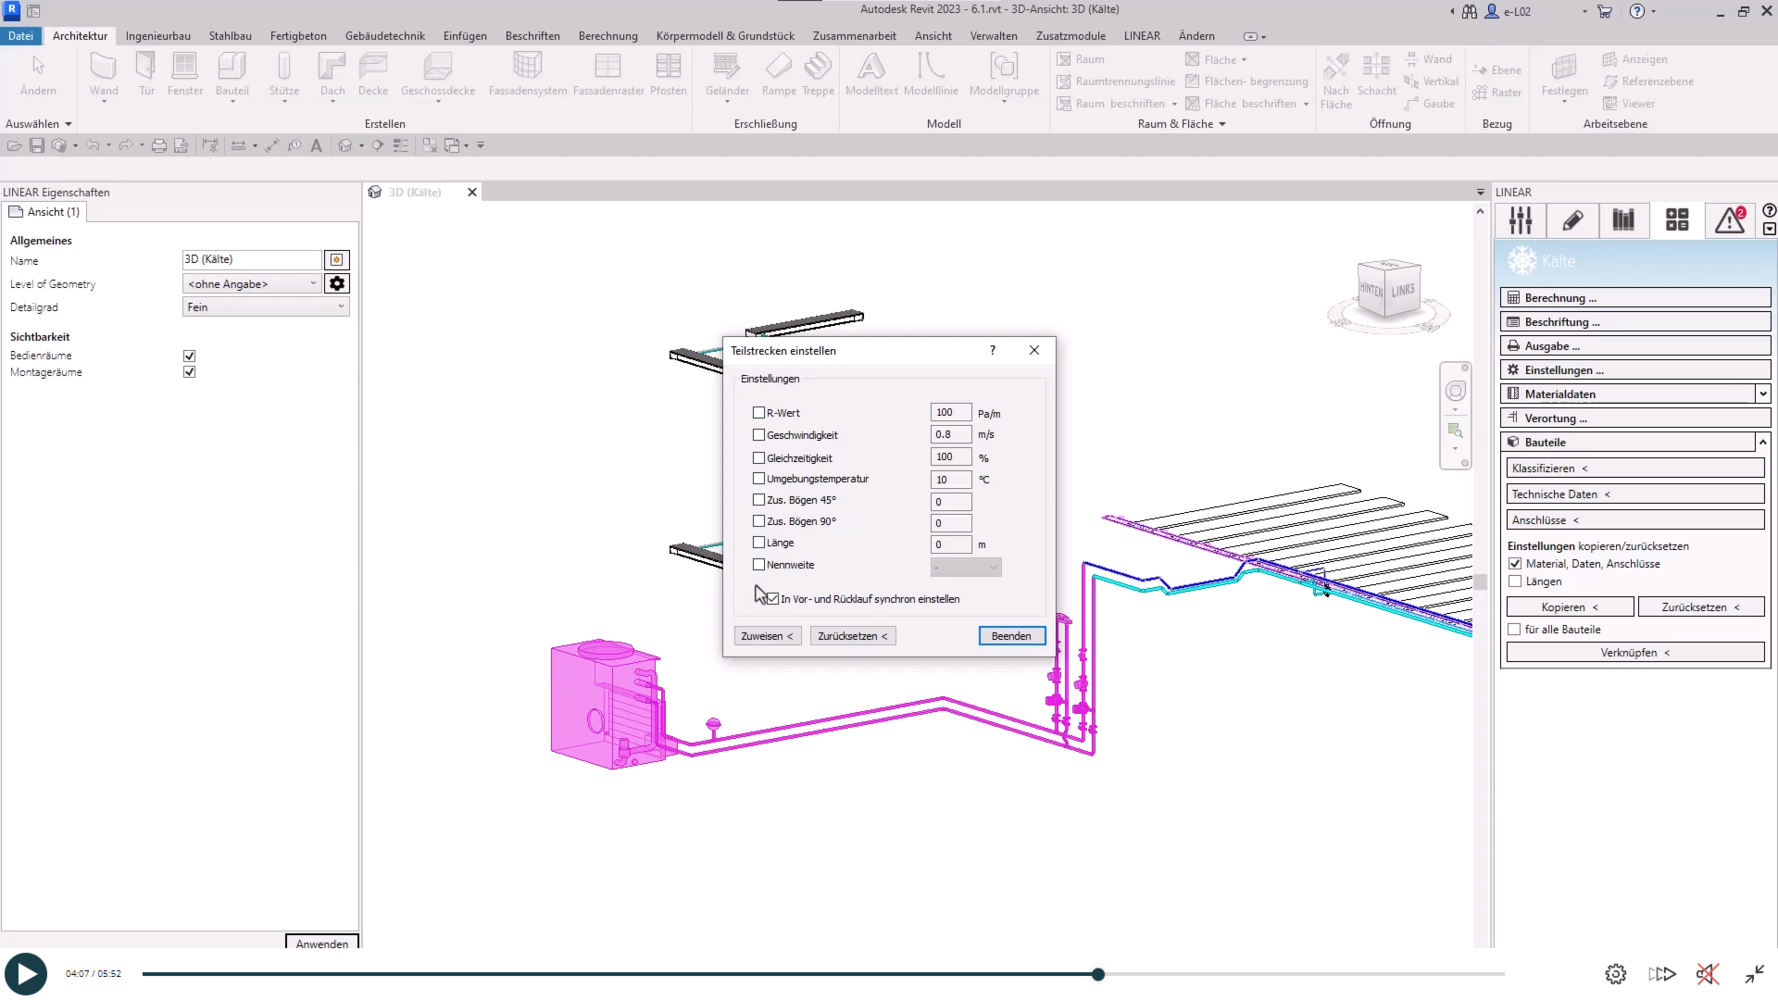Collapse the Bauteile section
The height and width of the screenshot is (1000, 1778).
(x=1762, y=442)
